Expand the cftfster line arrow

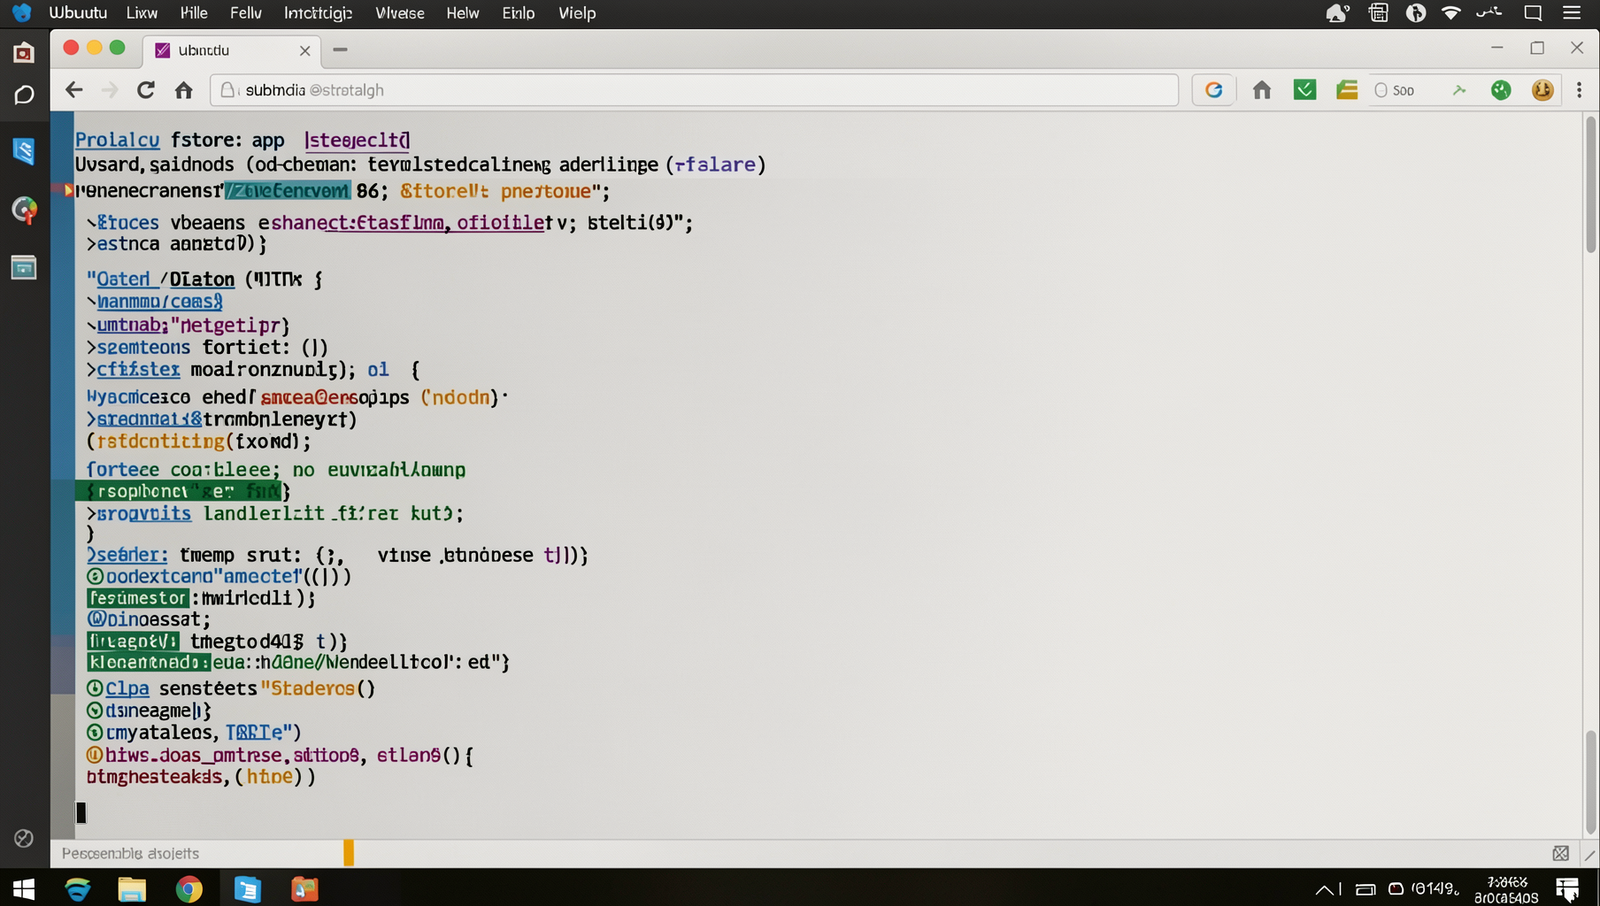[x=91, y=370]
